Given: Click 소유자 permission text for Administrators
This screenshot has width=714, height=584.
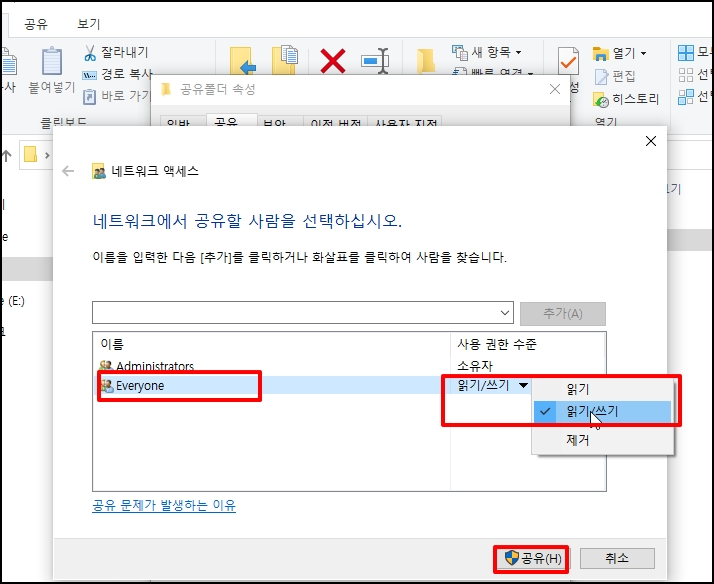Looking at the screenshot, I should tap(475, 366).
